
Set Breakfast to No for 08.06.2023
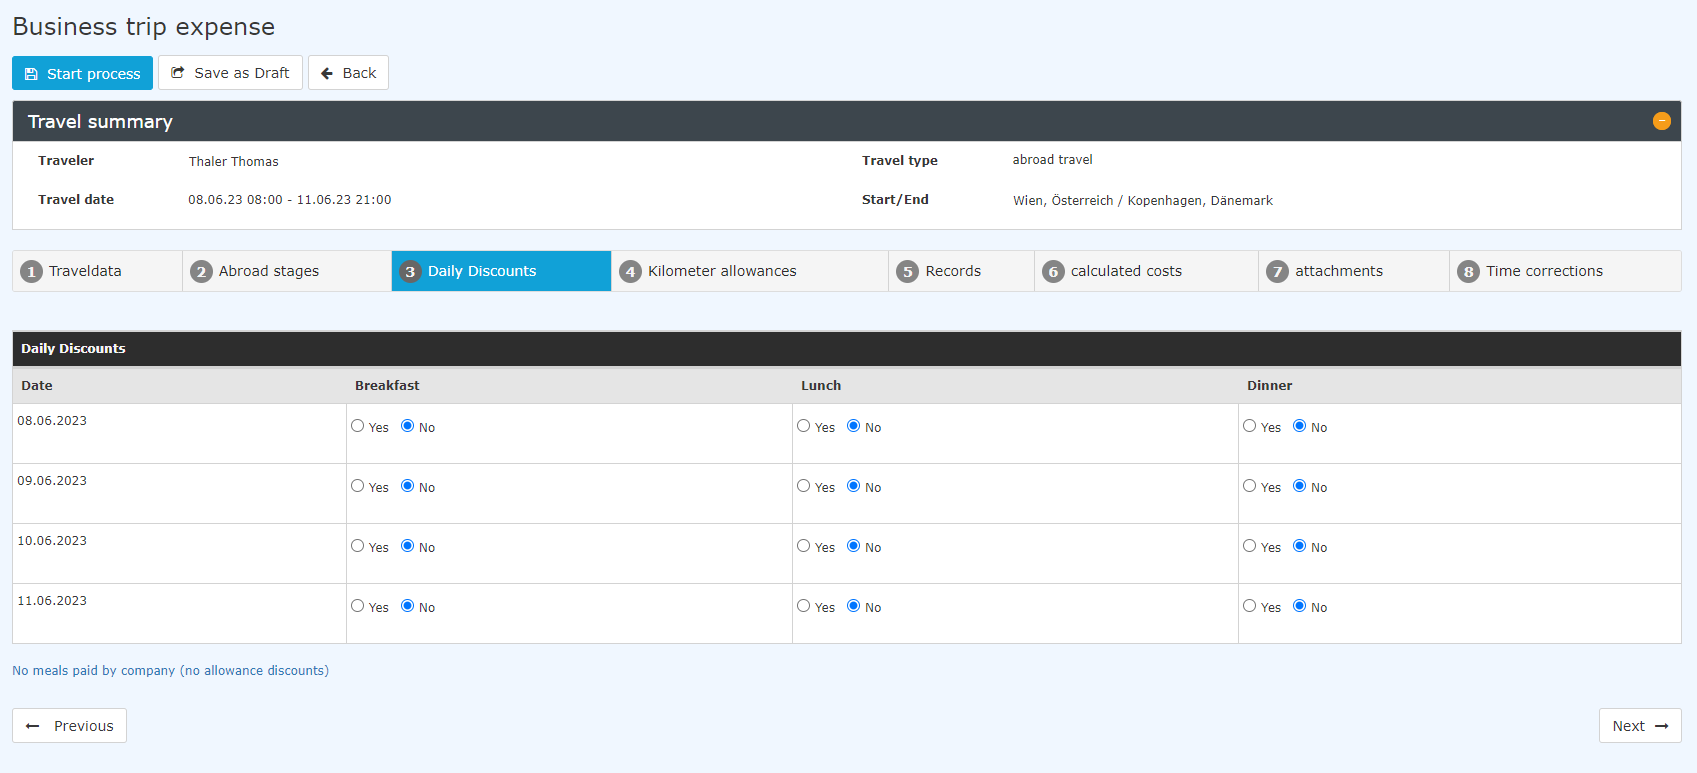tap(408, 426)
